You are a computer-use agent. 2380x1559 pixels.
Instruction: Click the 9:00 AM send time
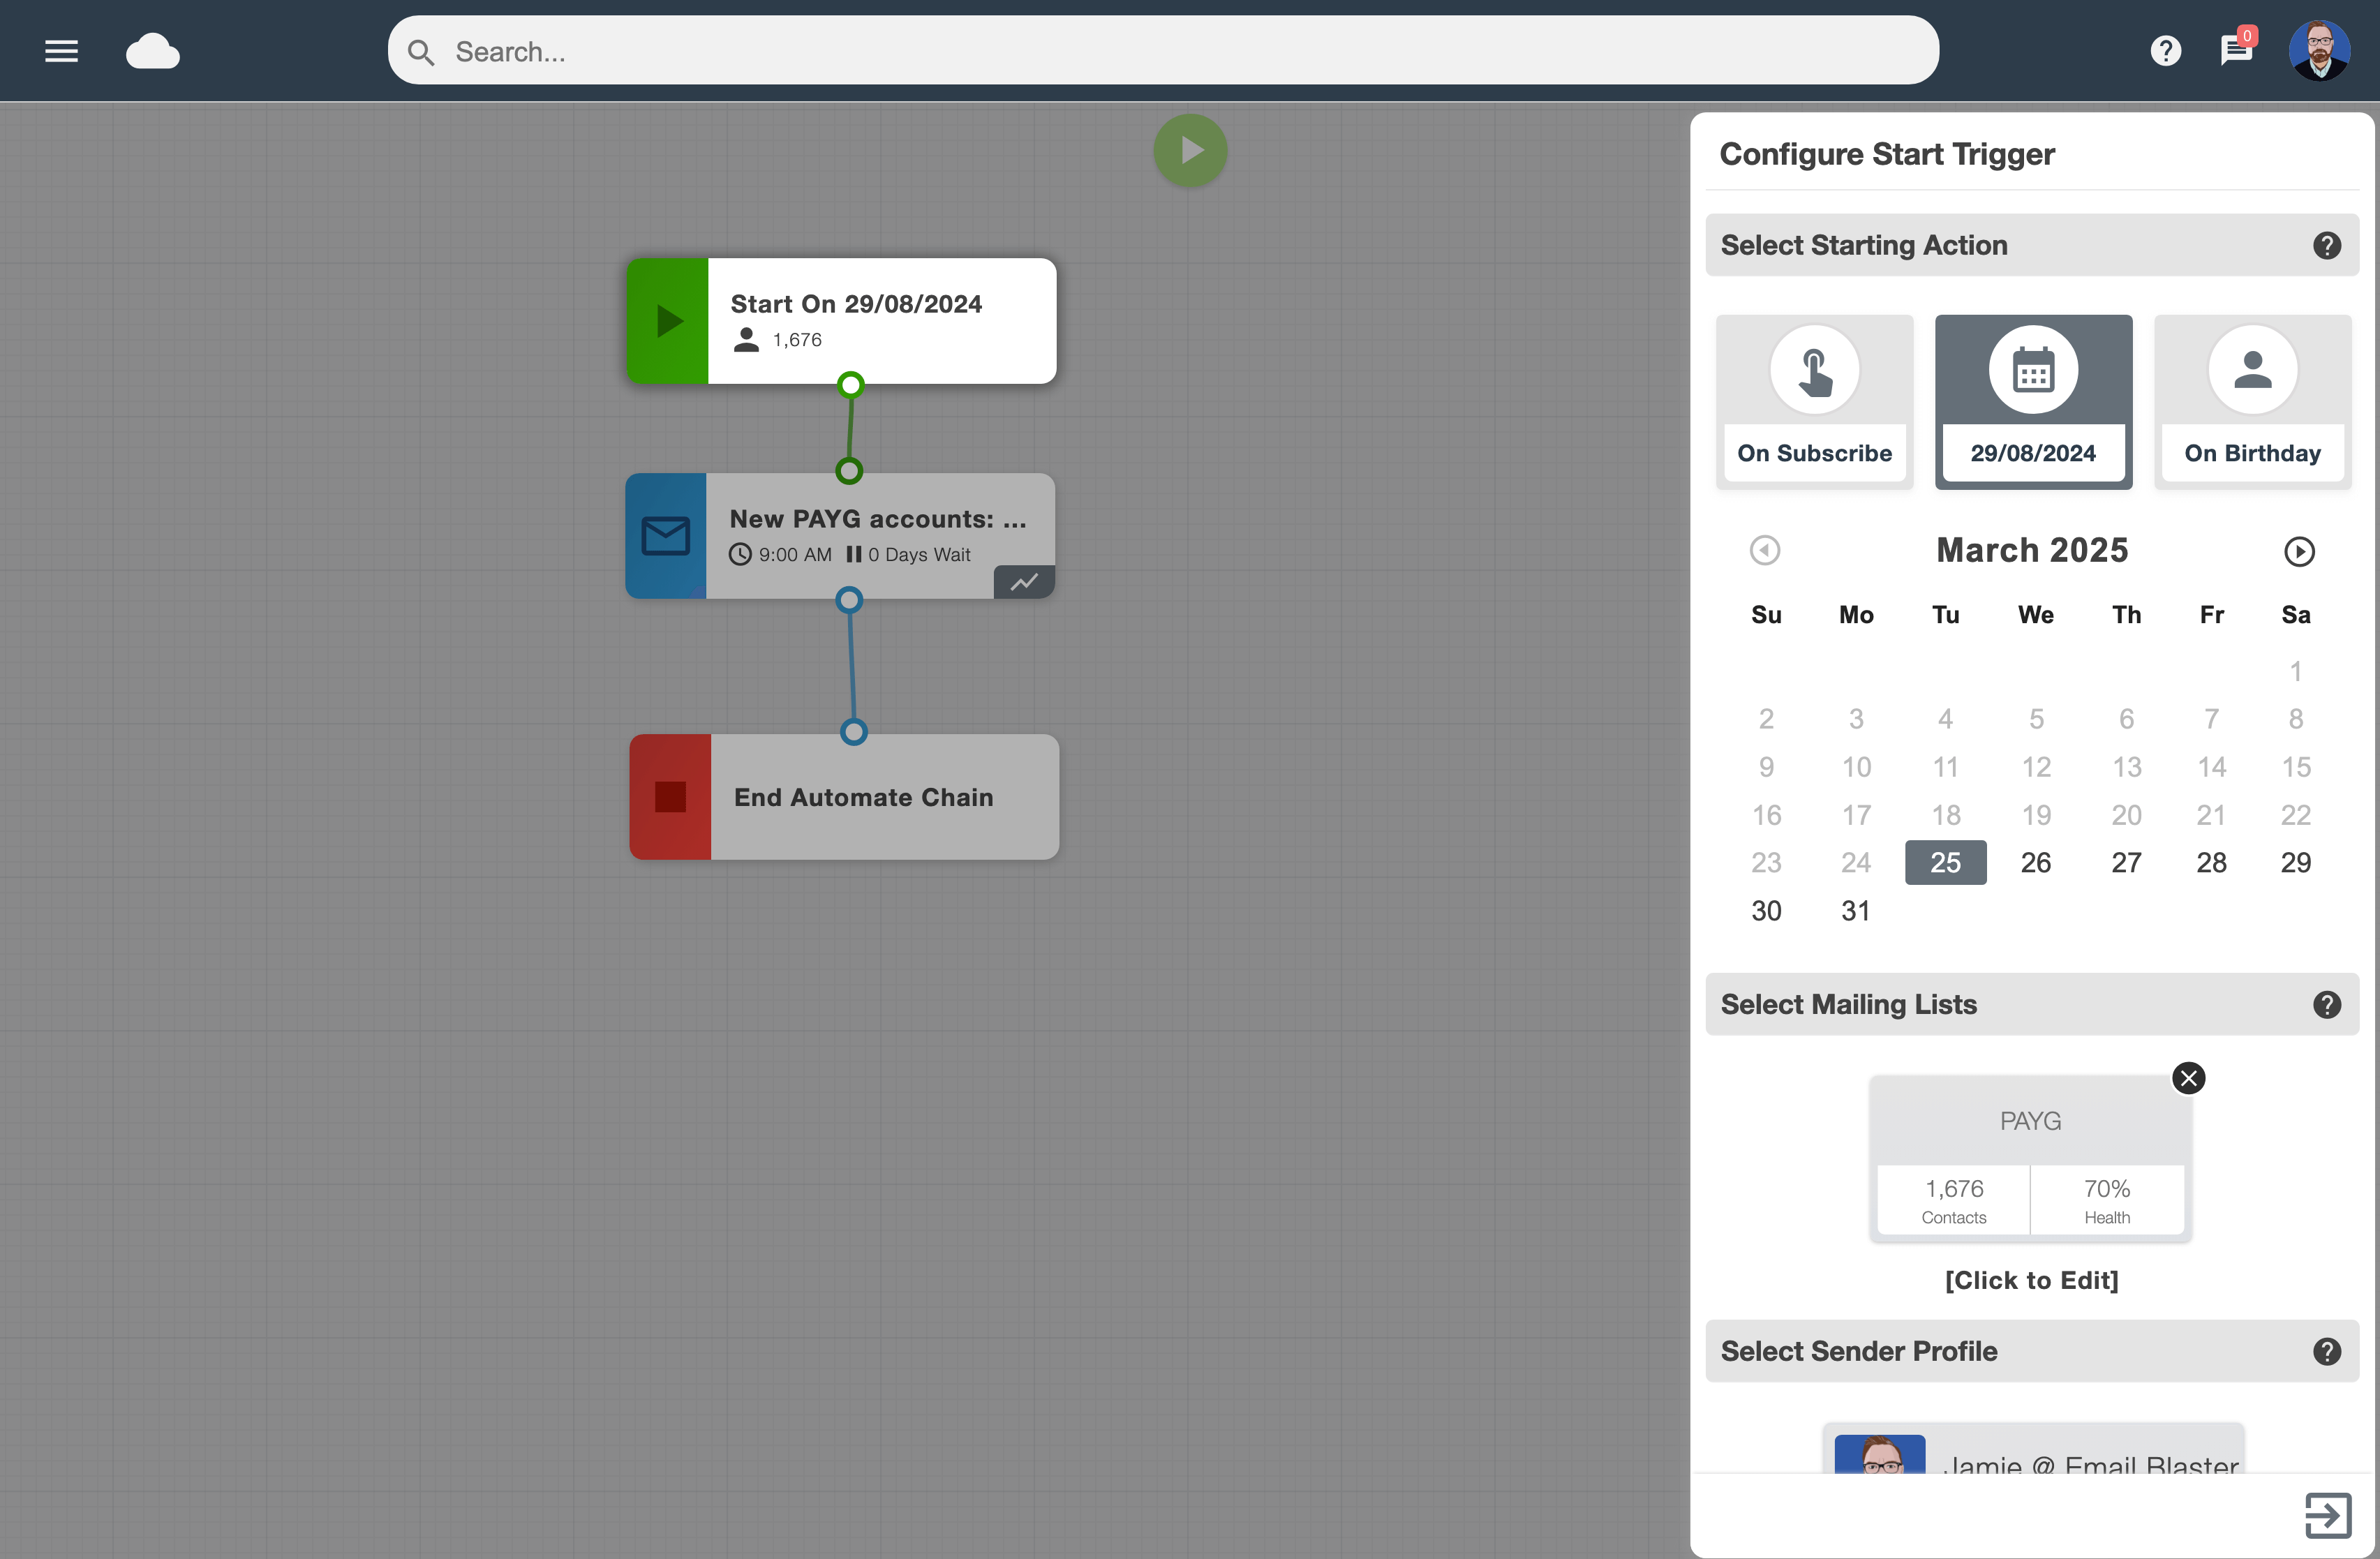coord(795,554)
